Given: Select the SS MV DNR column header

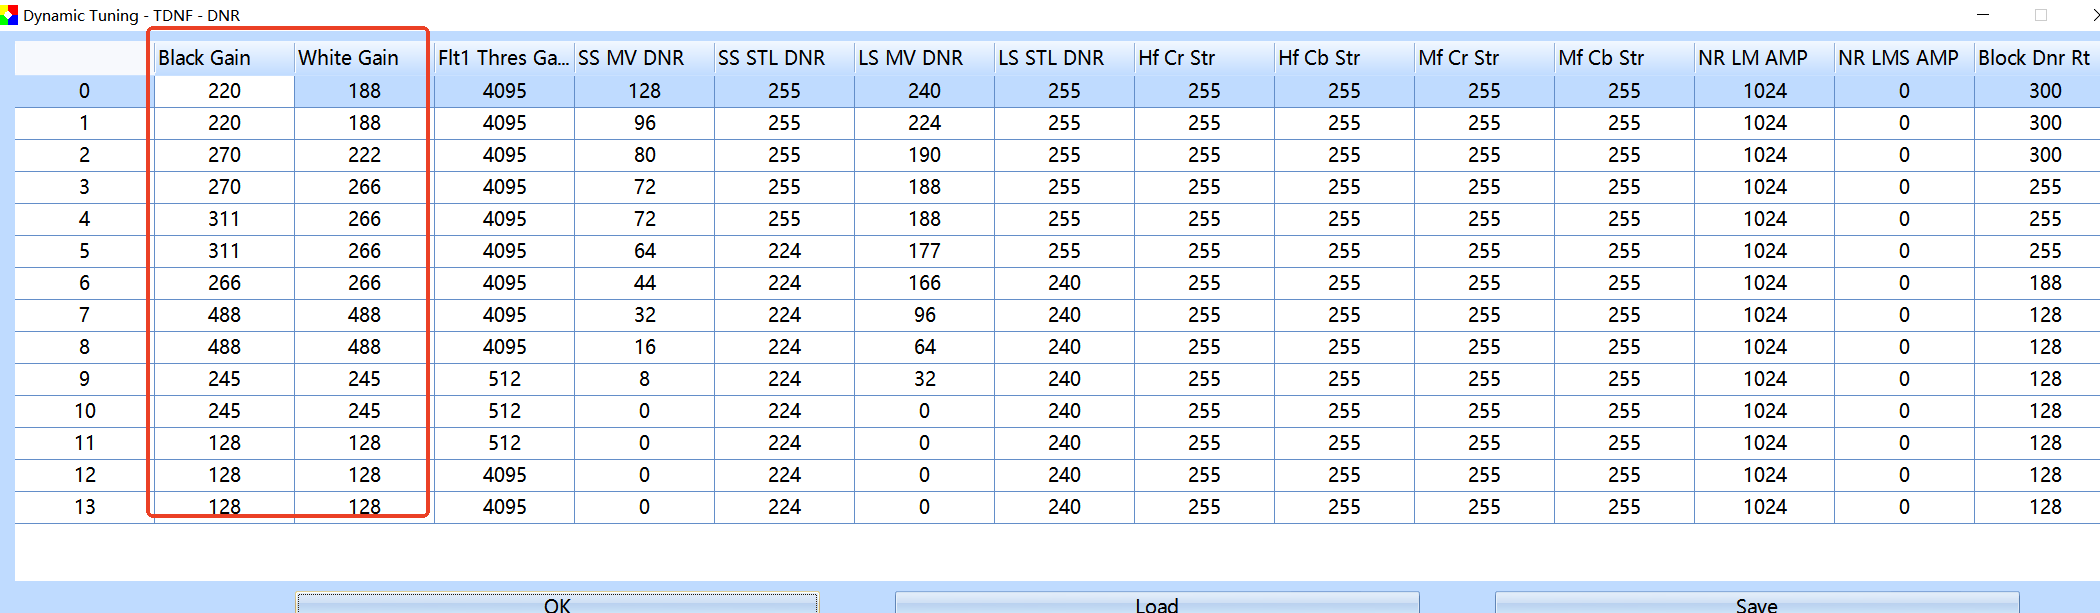Looking at the screenshot, I should coord(644,58).
